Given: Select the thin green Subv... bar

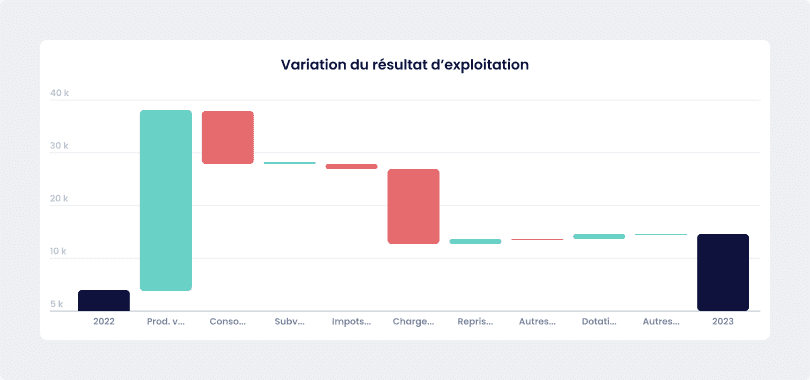Looking at the screenshot, I should [290, 163].
